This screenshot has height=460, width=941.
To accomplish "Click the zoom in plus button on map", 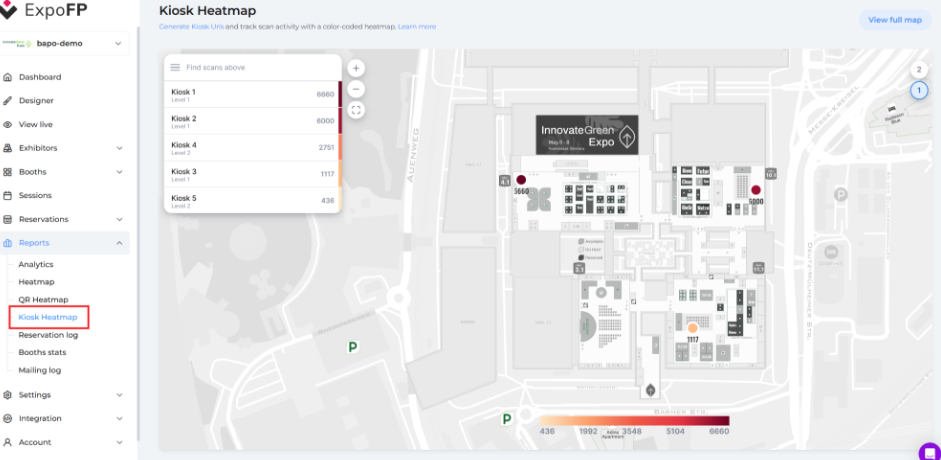I will (x=356, y=68).
